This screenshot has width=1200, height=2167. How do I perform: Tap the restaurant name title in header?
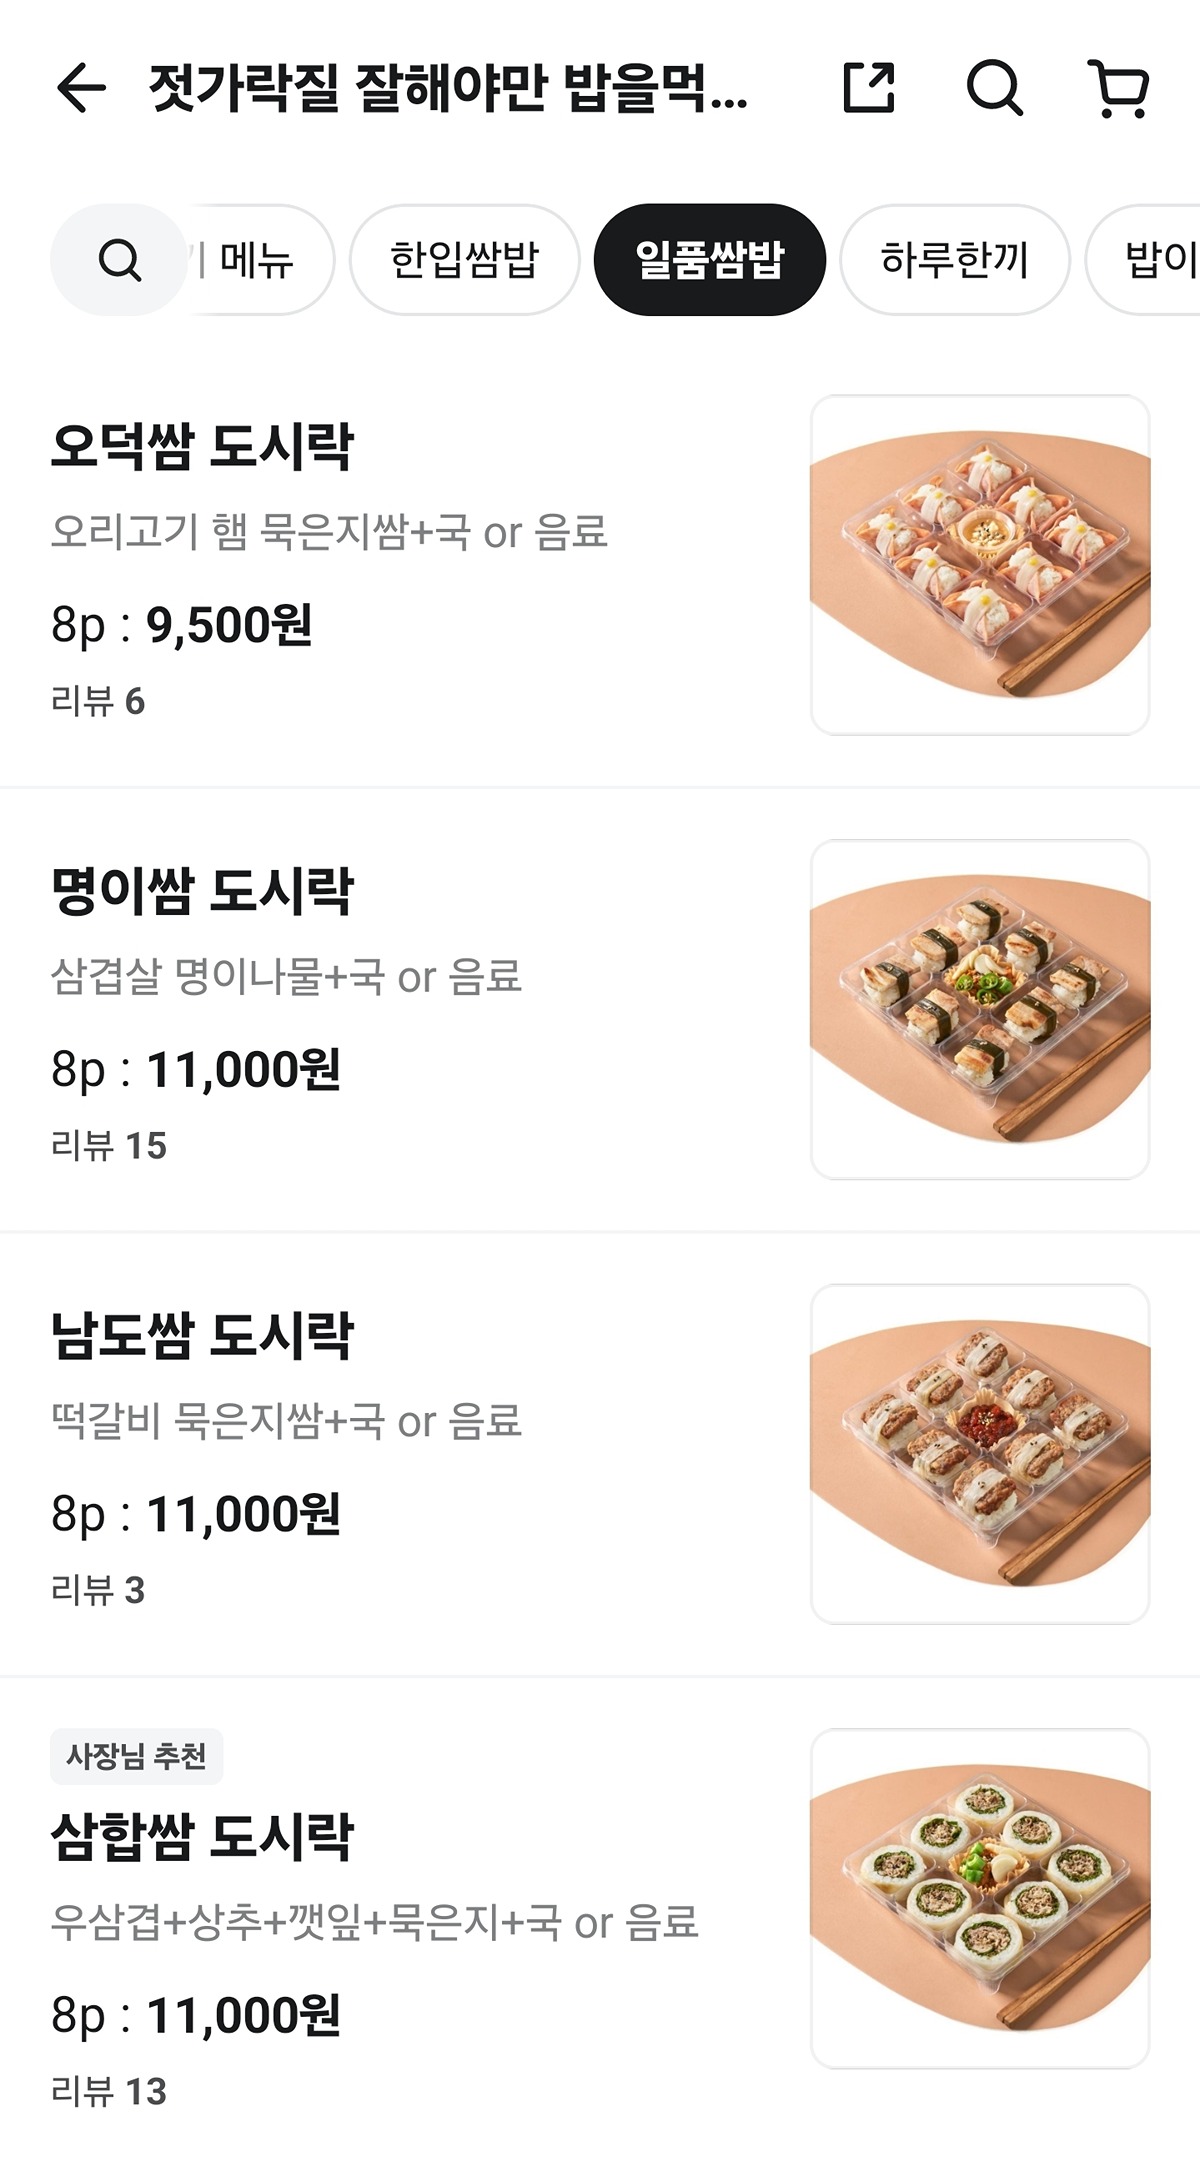448,88
